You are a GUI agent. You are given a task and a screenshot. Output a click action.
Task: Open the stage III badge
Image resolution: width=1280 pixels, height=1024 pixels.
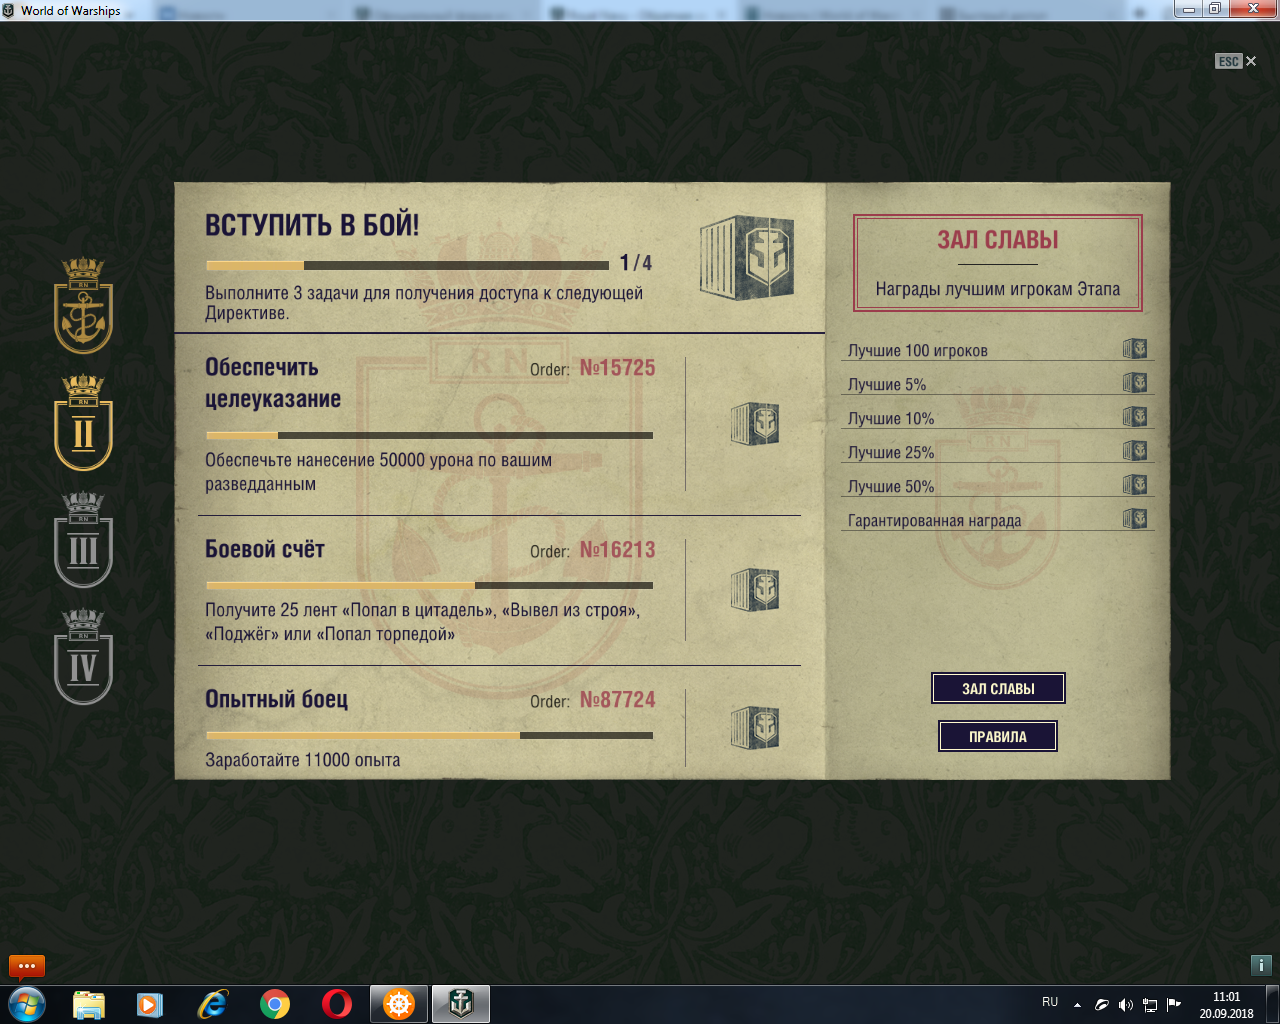pos(83,540)
